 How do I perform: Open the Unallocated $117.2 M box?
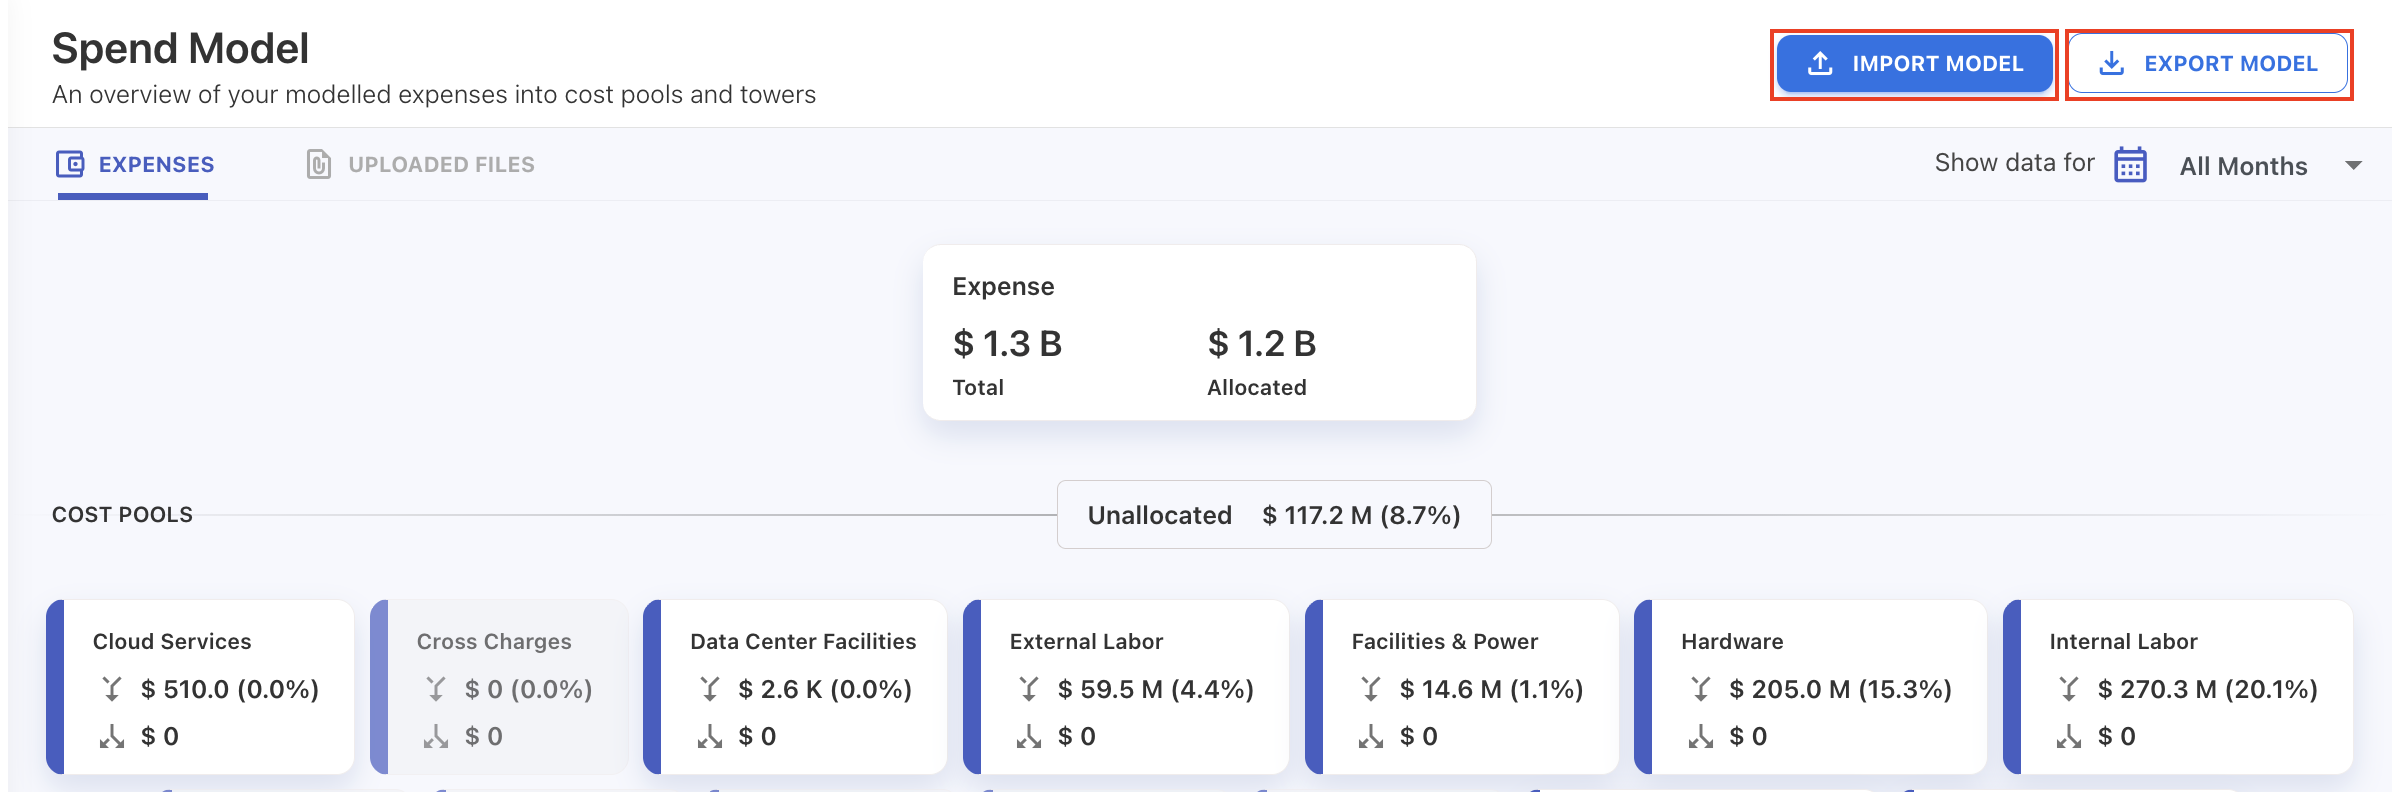[1273, 515]
